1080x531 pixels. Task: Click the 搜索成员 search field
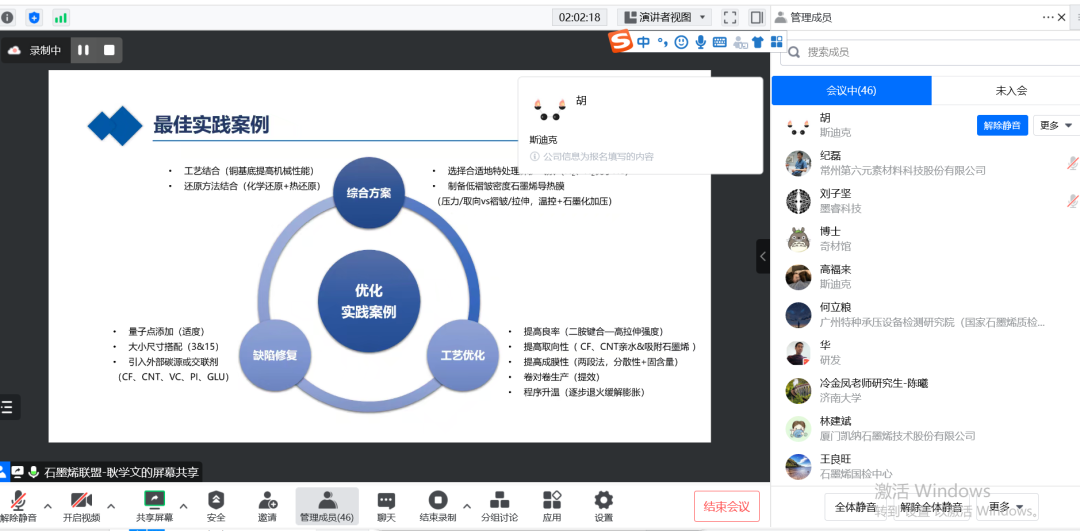[x=930, y=52]
